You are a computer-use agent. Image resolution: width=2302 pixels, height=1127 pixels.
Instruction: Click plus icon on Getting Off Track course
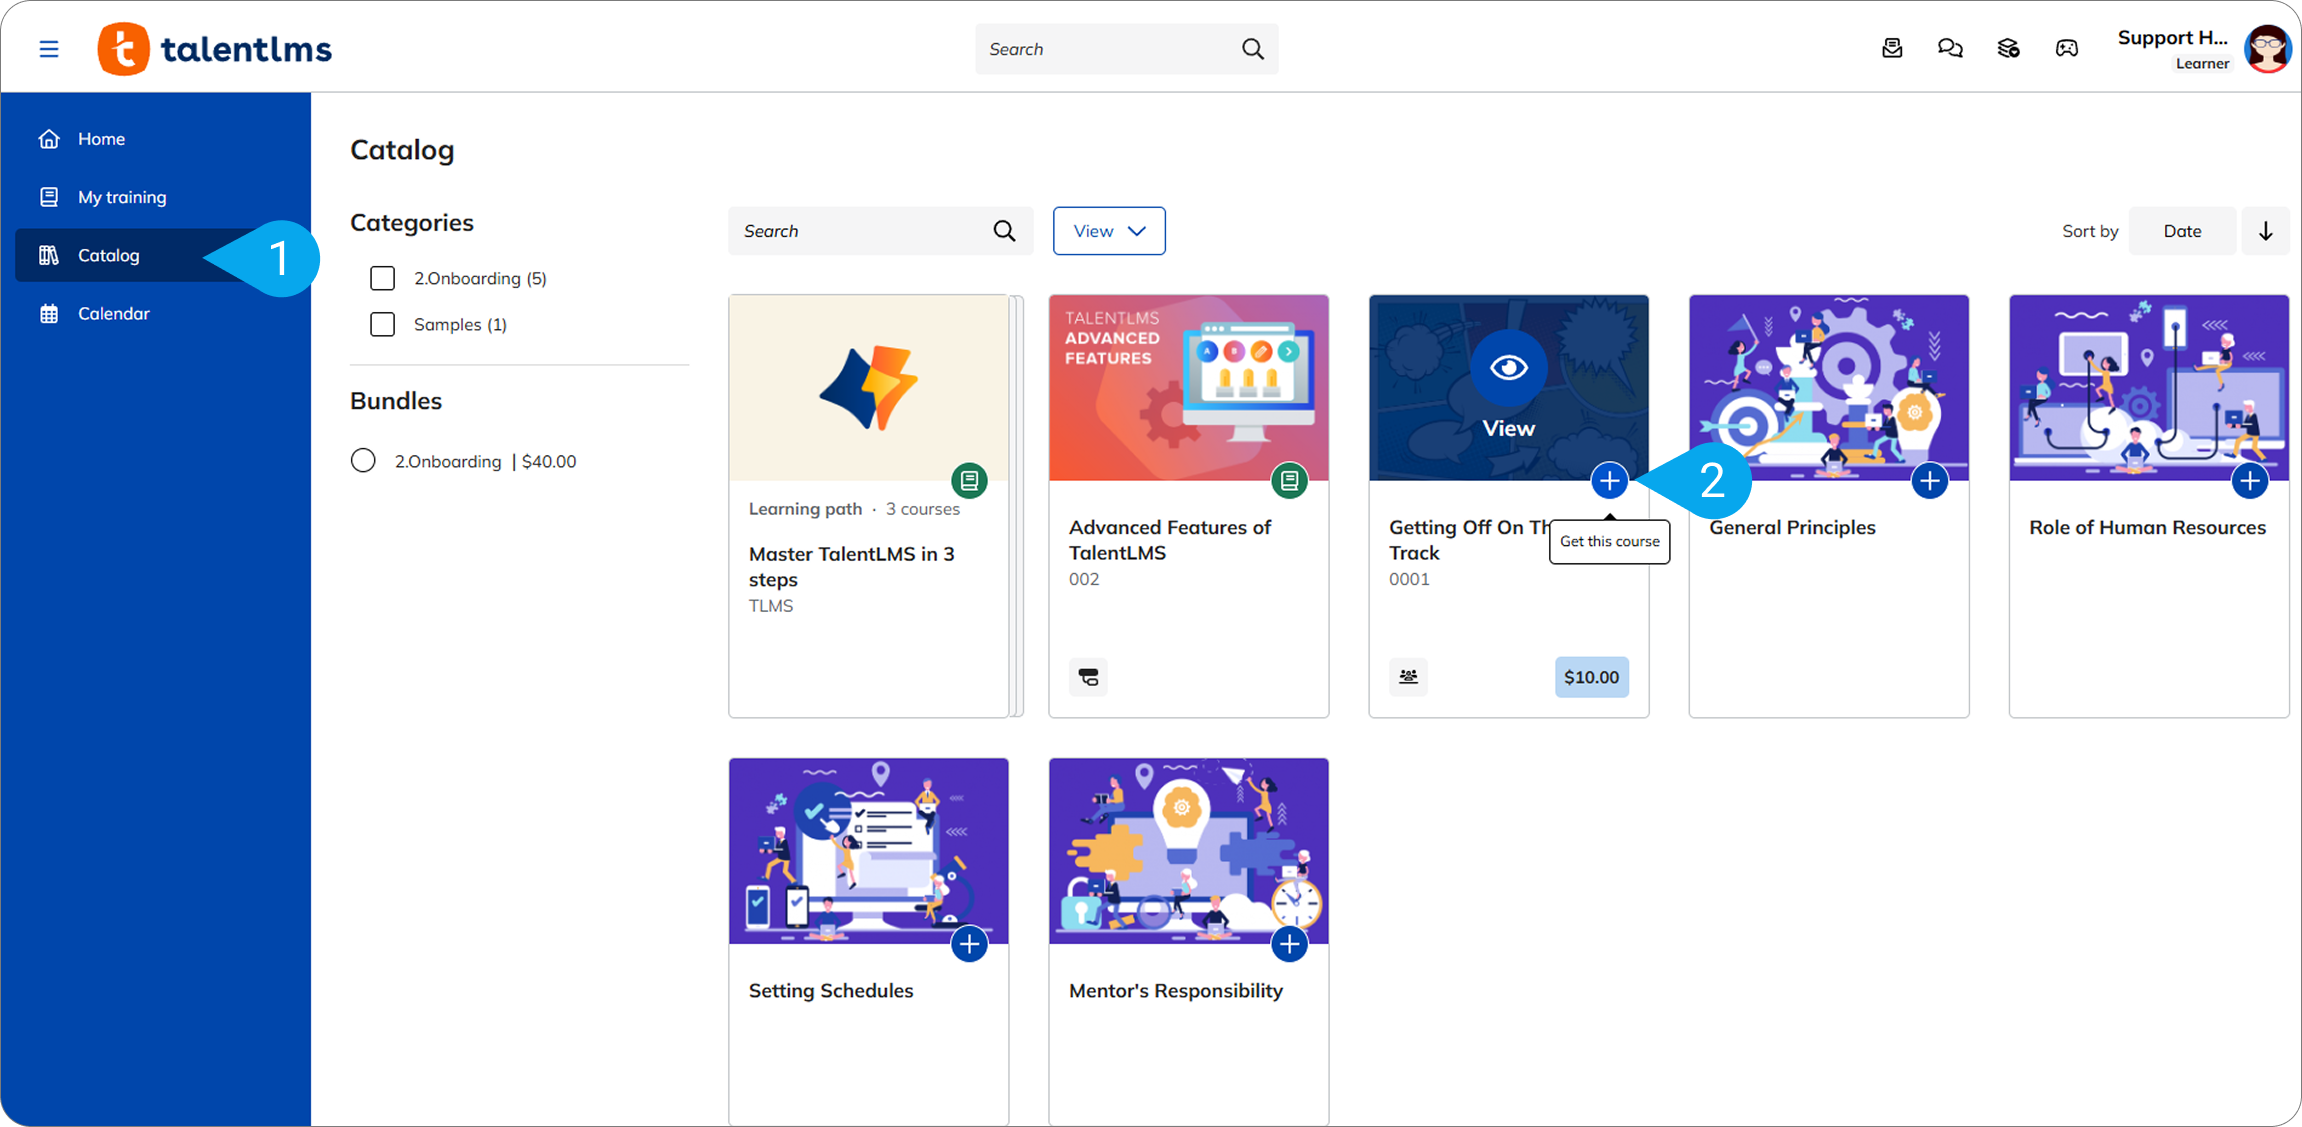[x=1609, y=481]
